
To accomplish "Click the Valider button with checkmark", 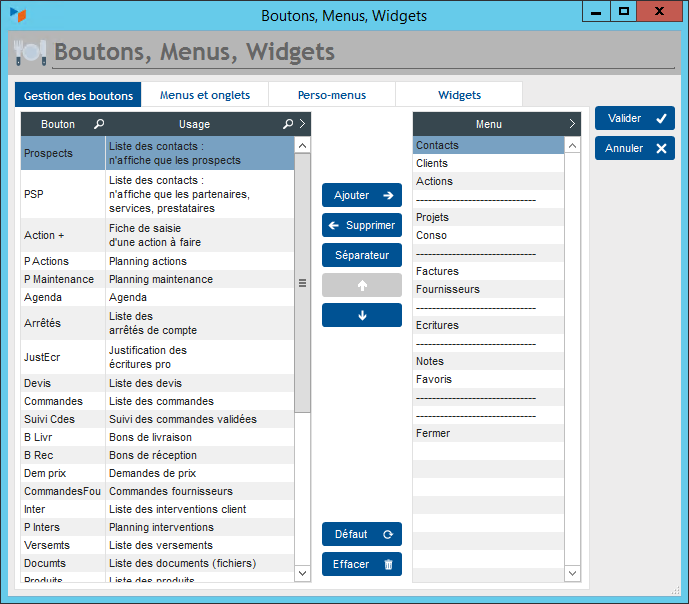I will 634,118.
